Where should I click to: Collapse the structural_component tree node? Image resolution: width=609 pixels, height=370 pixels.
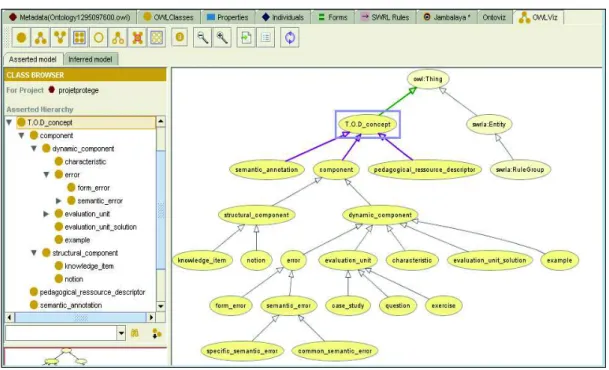(x=34, y=253)
